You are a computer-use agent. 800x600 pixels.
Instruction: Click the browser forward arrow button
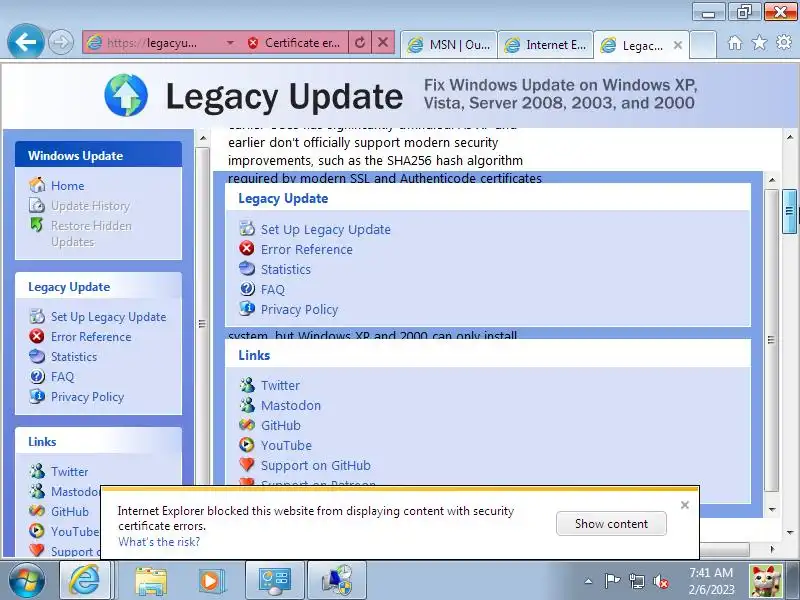pyautogui.click(x=61, y=42)
